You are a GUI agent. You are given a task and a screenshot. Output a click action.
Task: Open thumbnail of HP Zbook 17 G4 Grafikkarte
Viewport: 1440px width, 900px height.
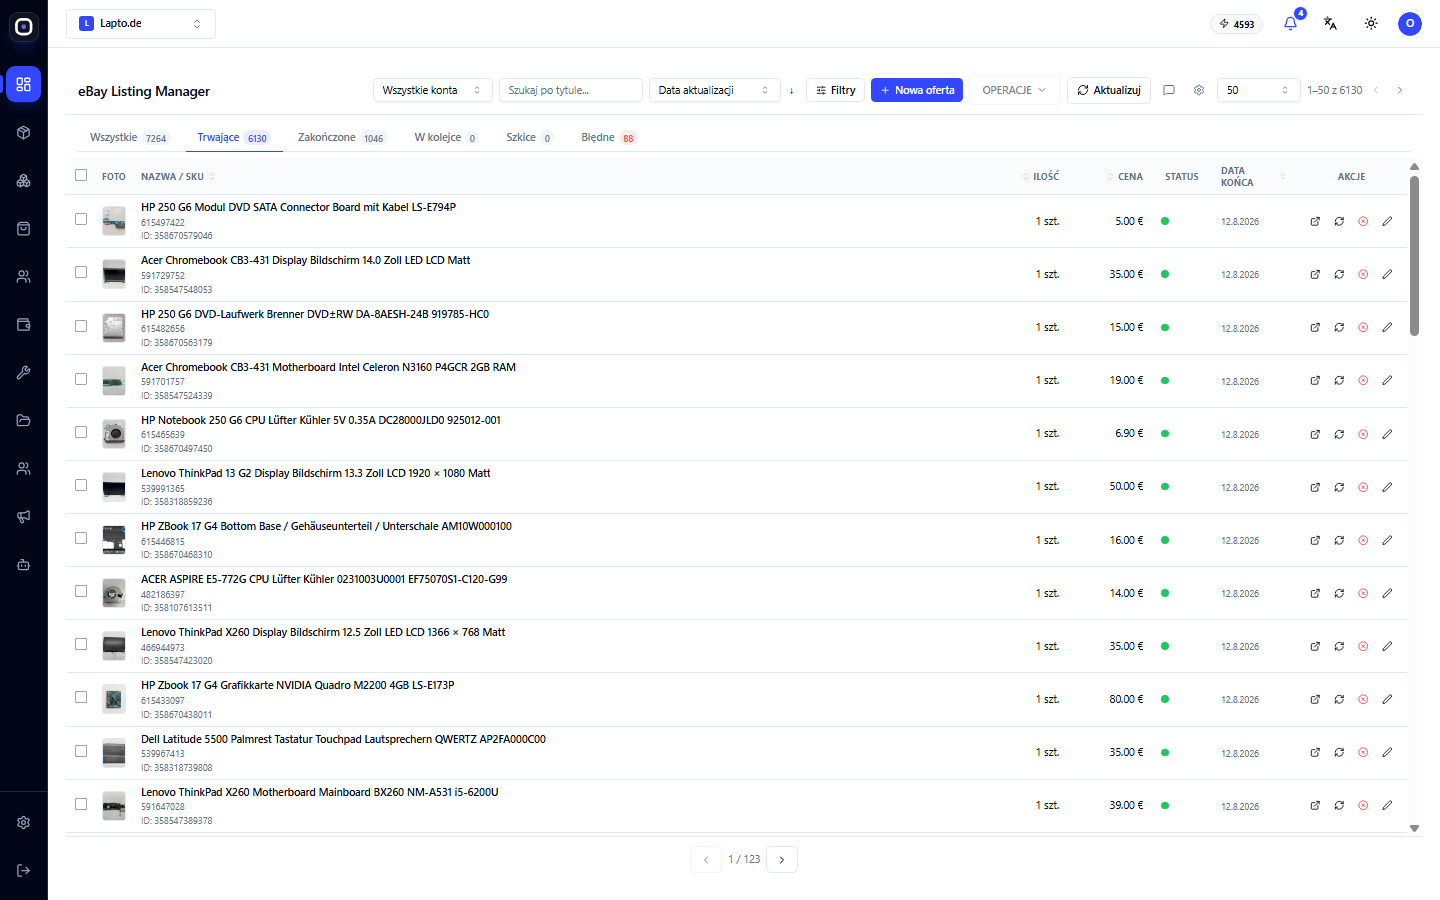(x=114, y=699)
